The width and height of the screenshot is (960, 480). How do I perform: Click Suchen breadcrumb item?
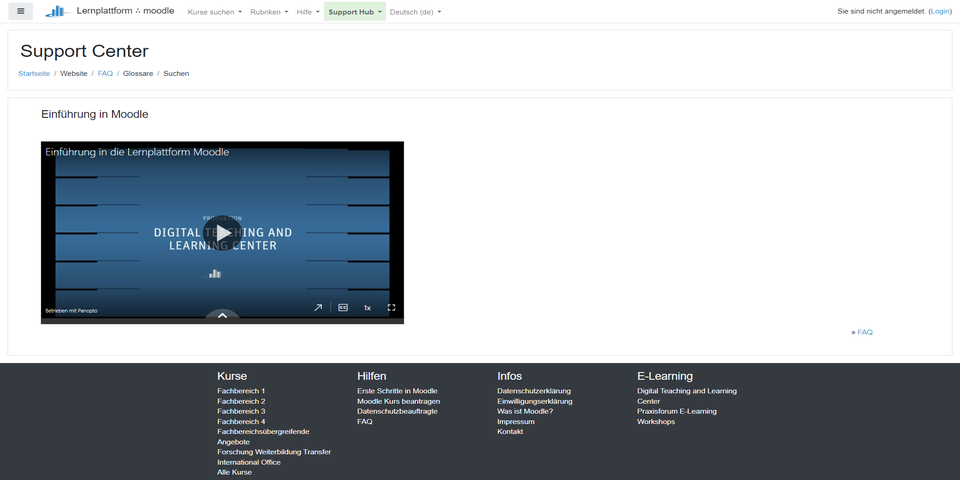coord(176,73)
